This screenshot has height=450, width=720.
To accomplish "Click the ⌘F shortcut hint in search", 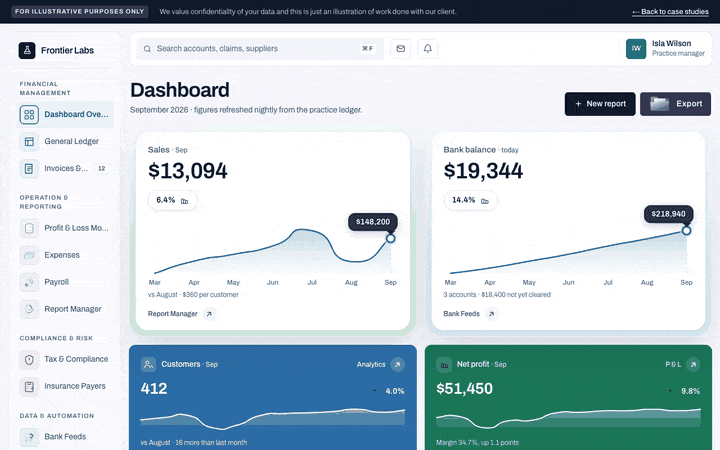I will tap(367, 49).
